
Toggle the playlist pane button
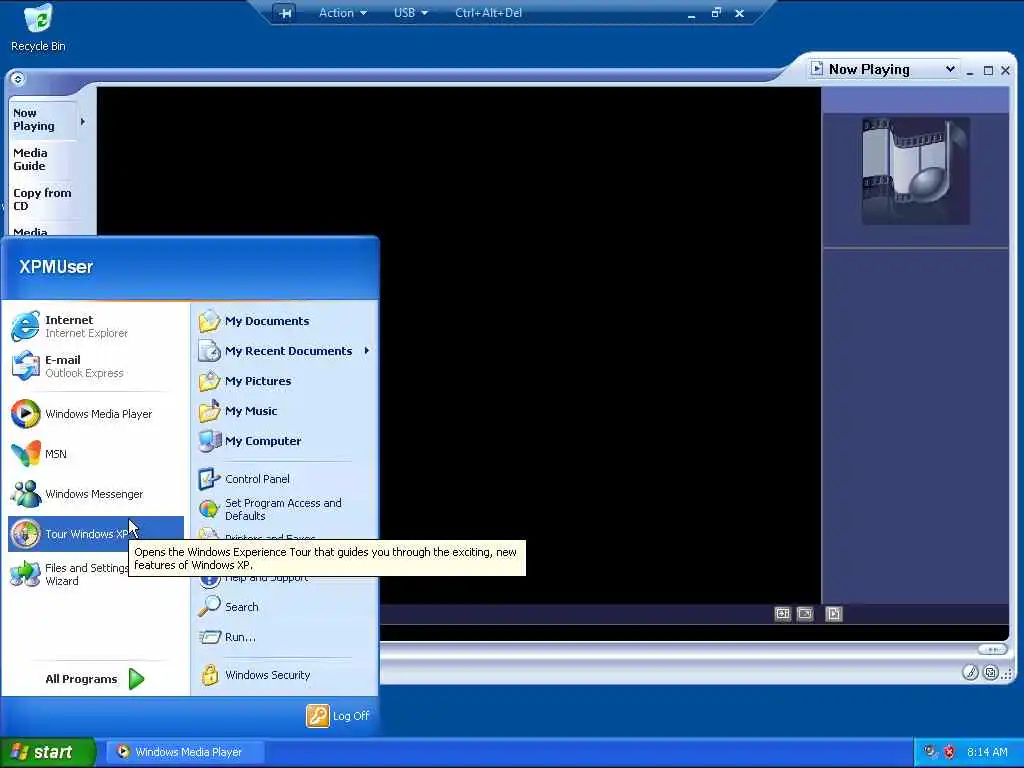click(x=834, y=614)
